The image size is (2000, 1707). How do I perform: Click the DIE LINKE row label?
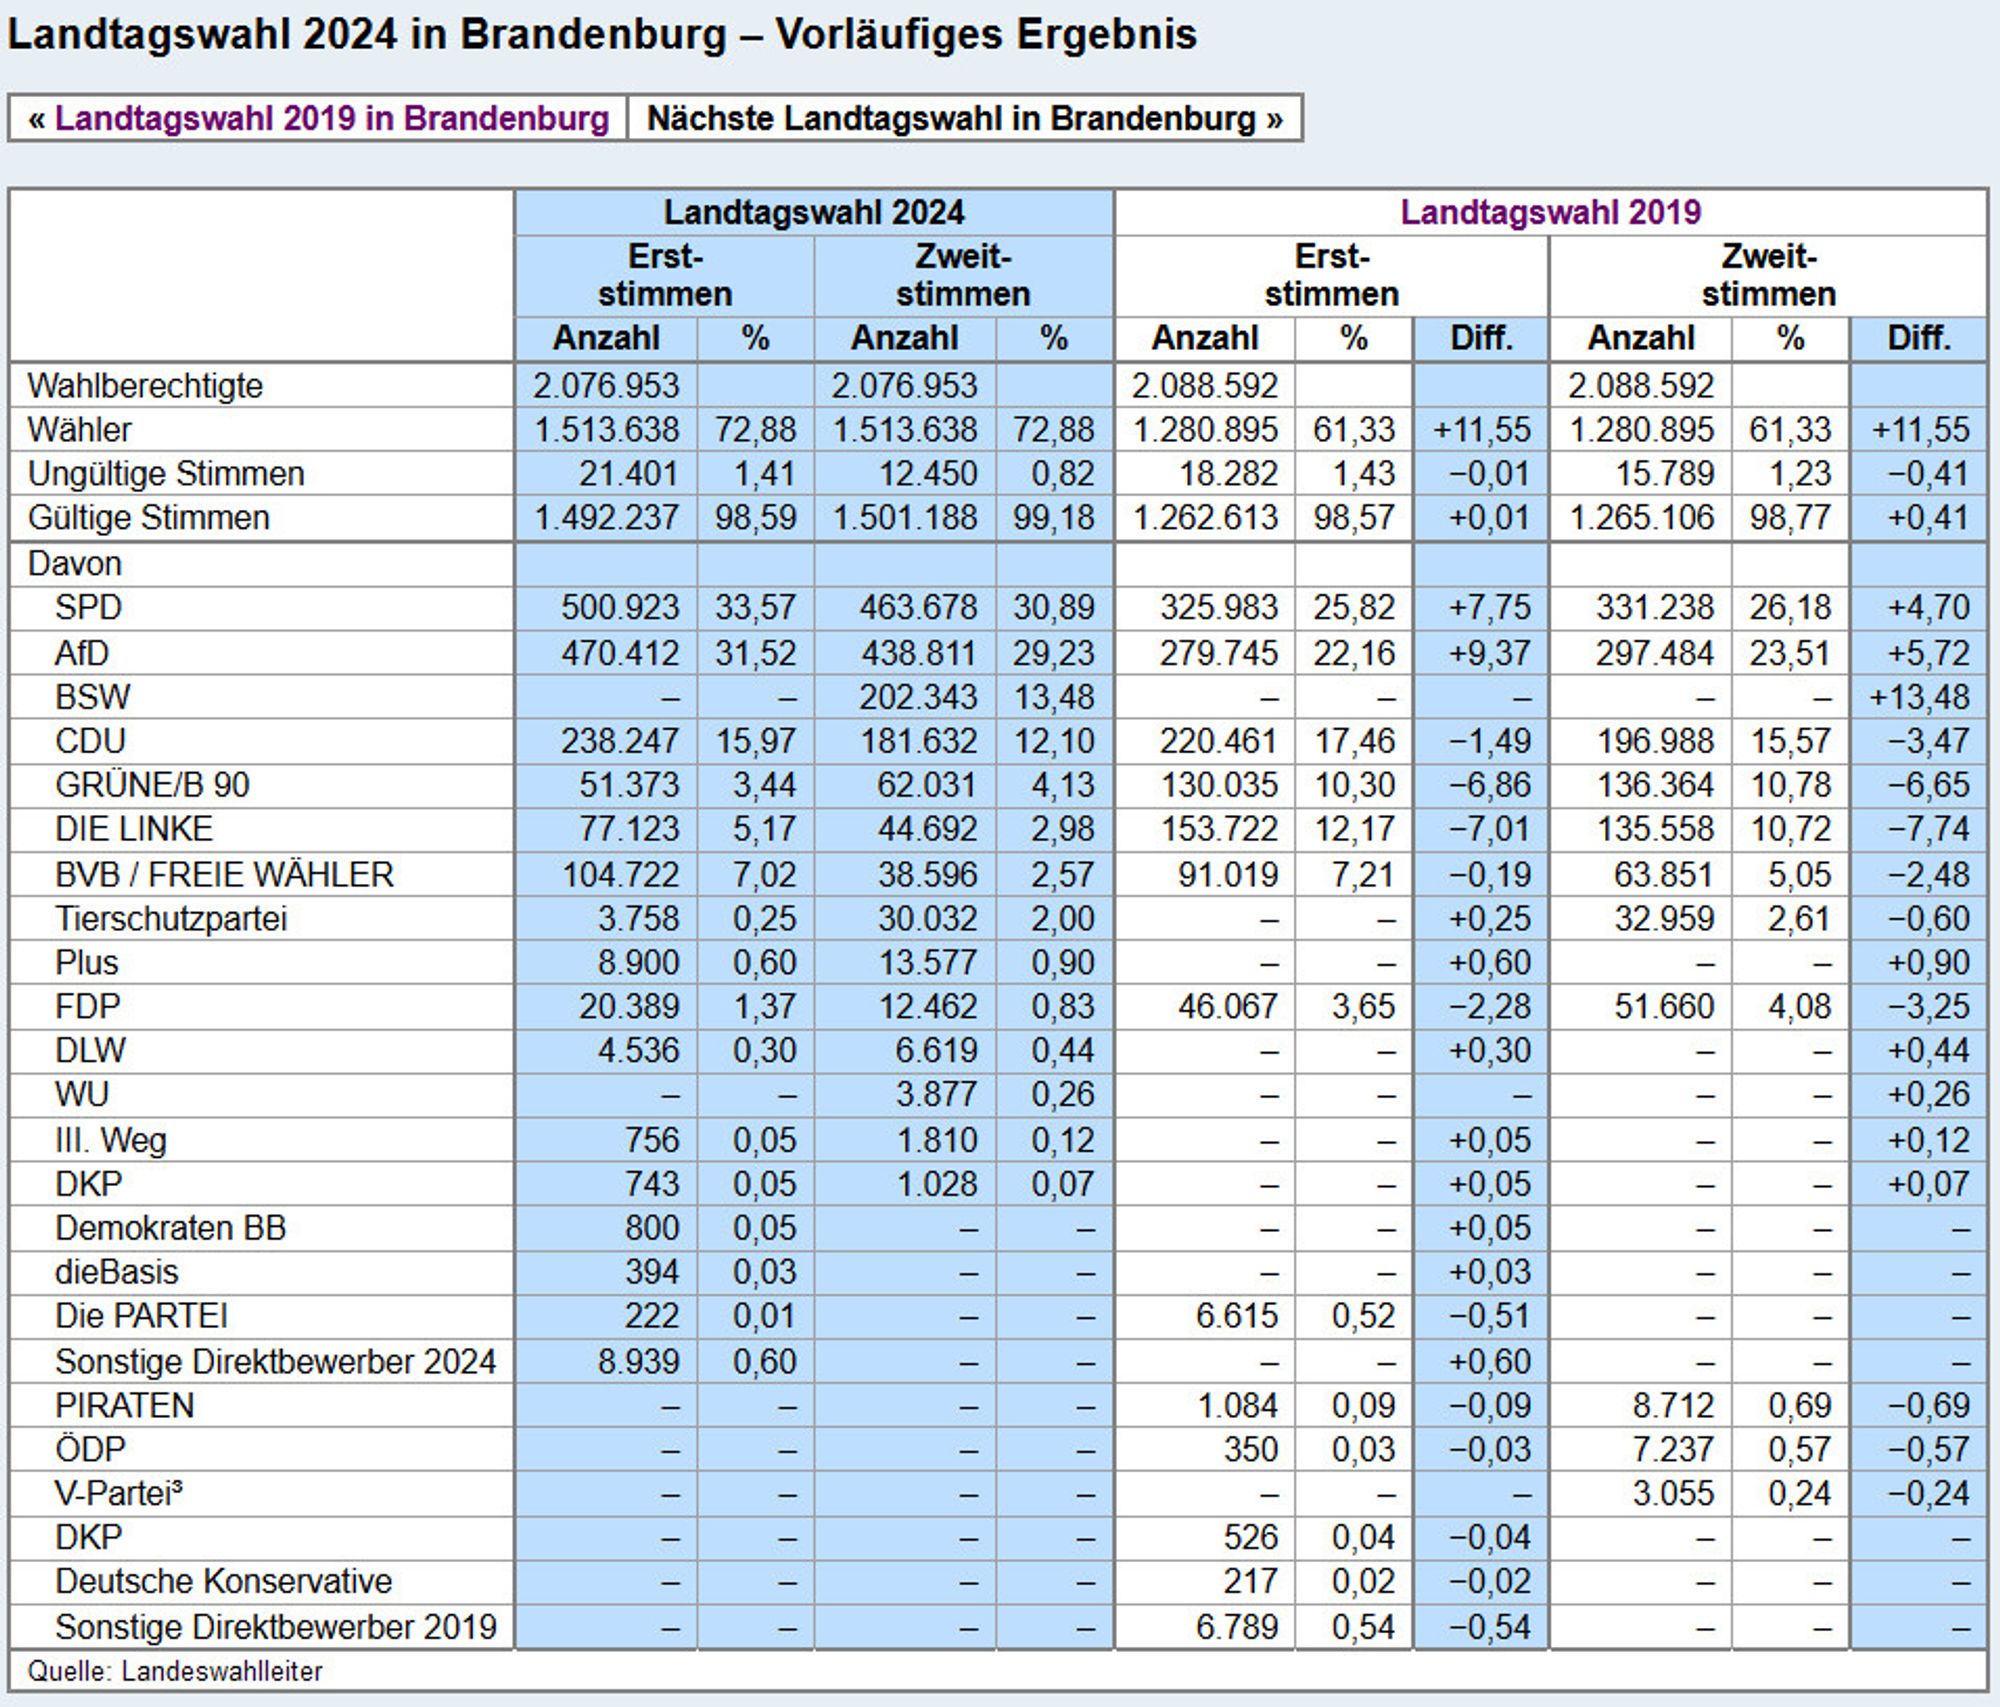(x=134, y=828)
